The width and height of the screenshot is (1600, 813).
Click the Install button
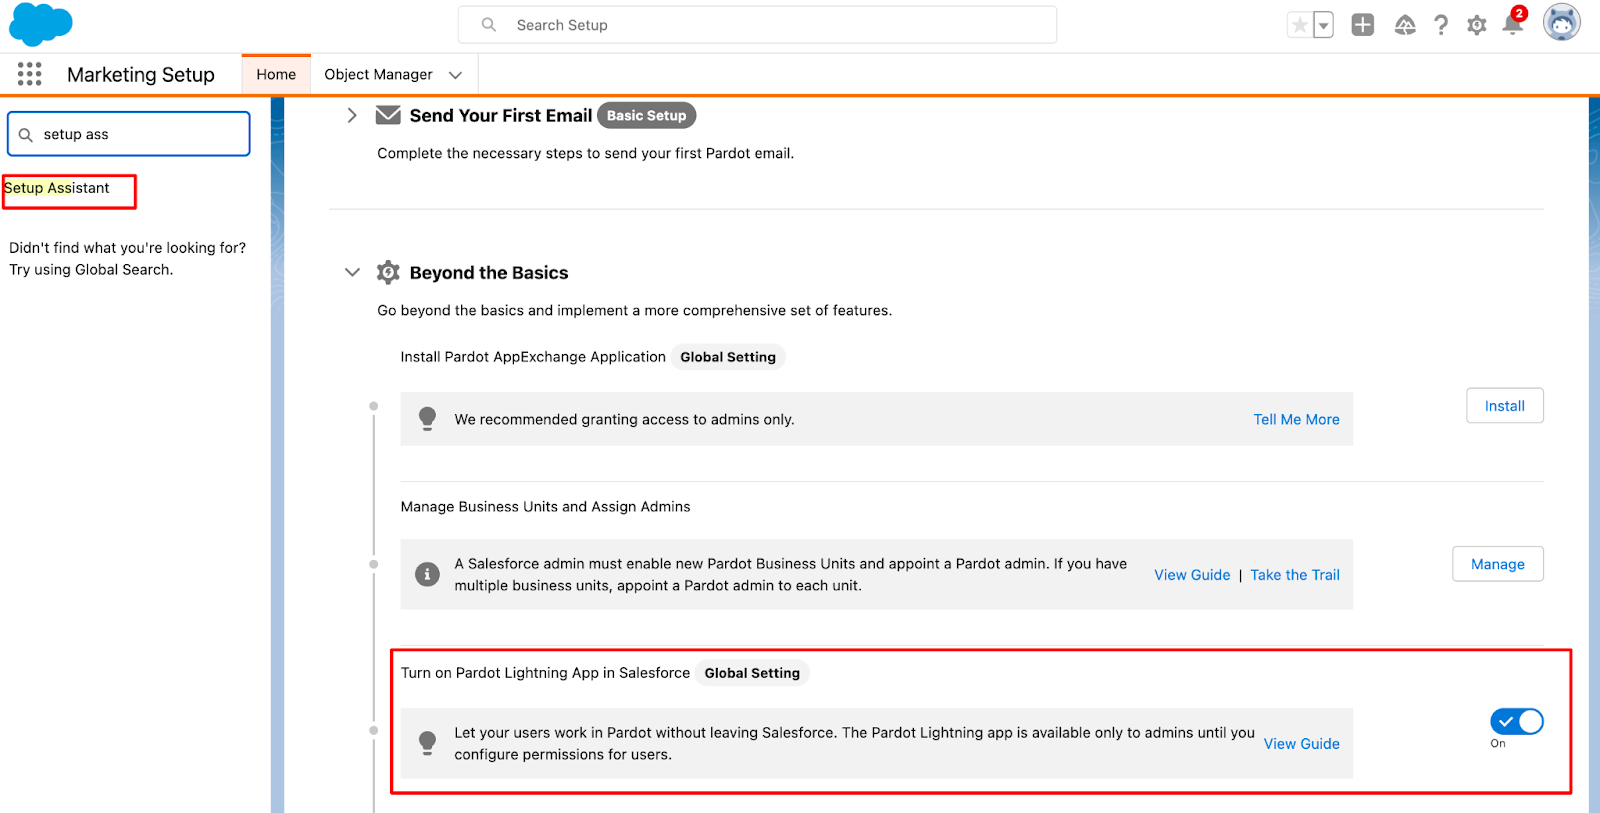pos(1504,406)
